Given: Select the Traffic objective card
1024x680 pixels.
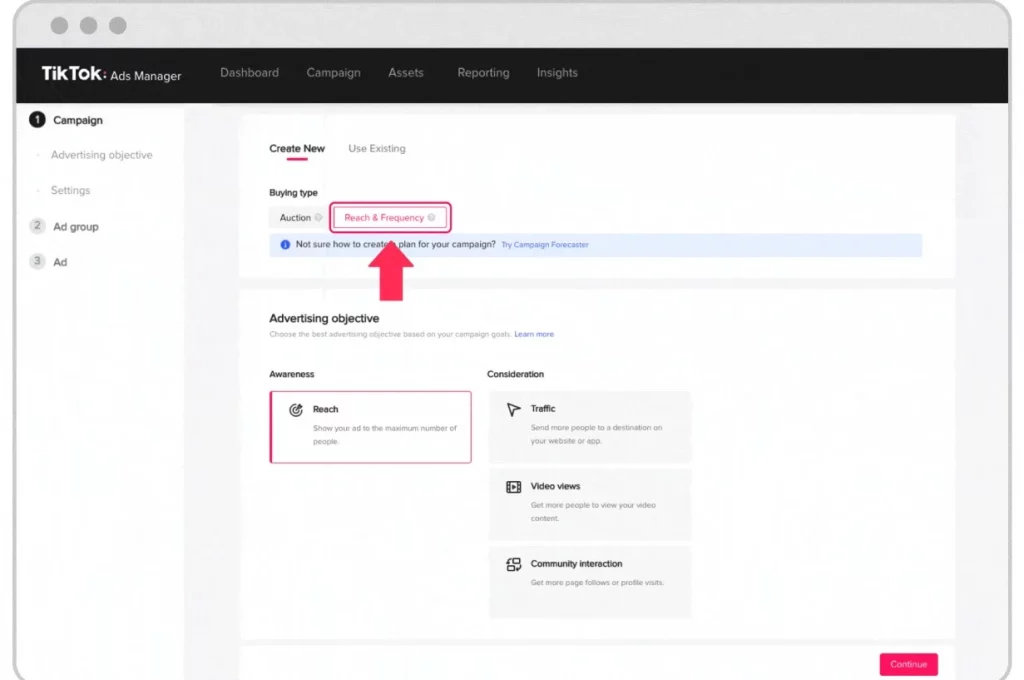Looking at the screenshot, I should click(x=590, y=427).
